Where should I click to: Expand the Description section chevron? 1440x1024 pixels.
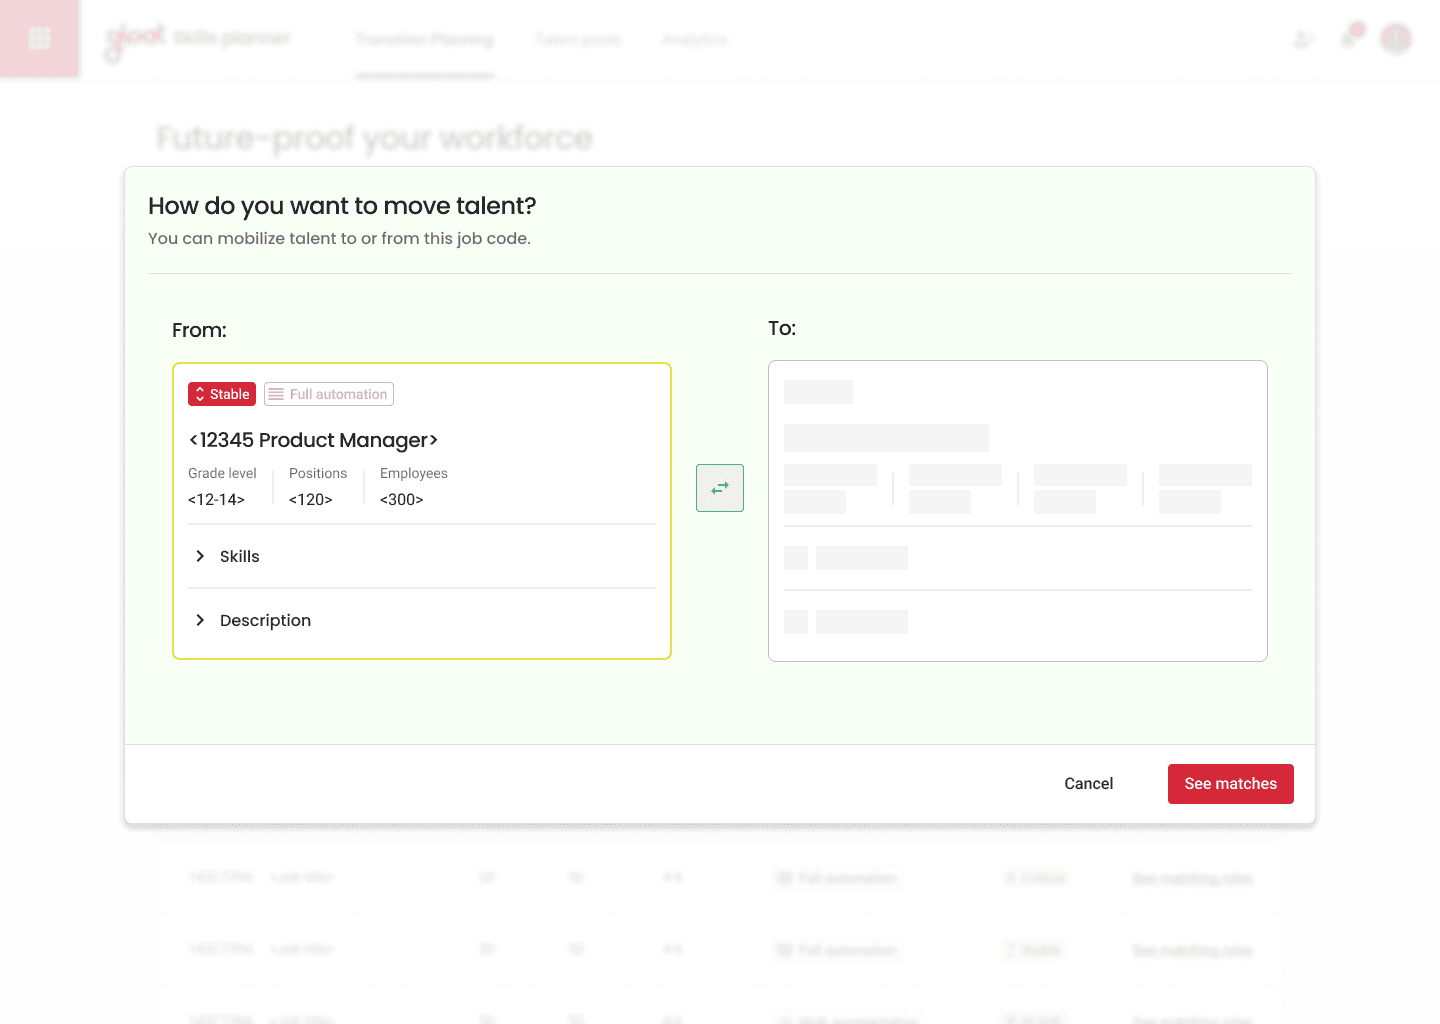(x=200, y=620)
